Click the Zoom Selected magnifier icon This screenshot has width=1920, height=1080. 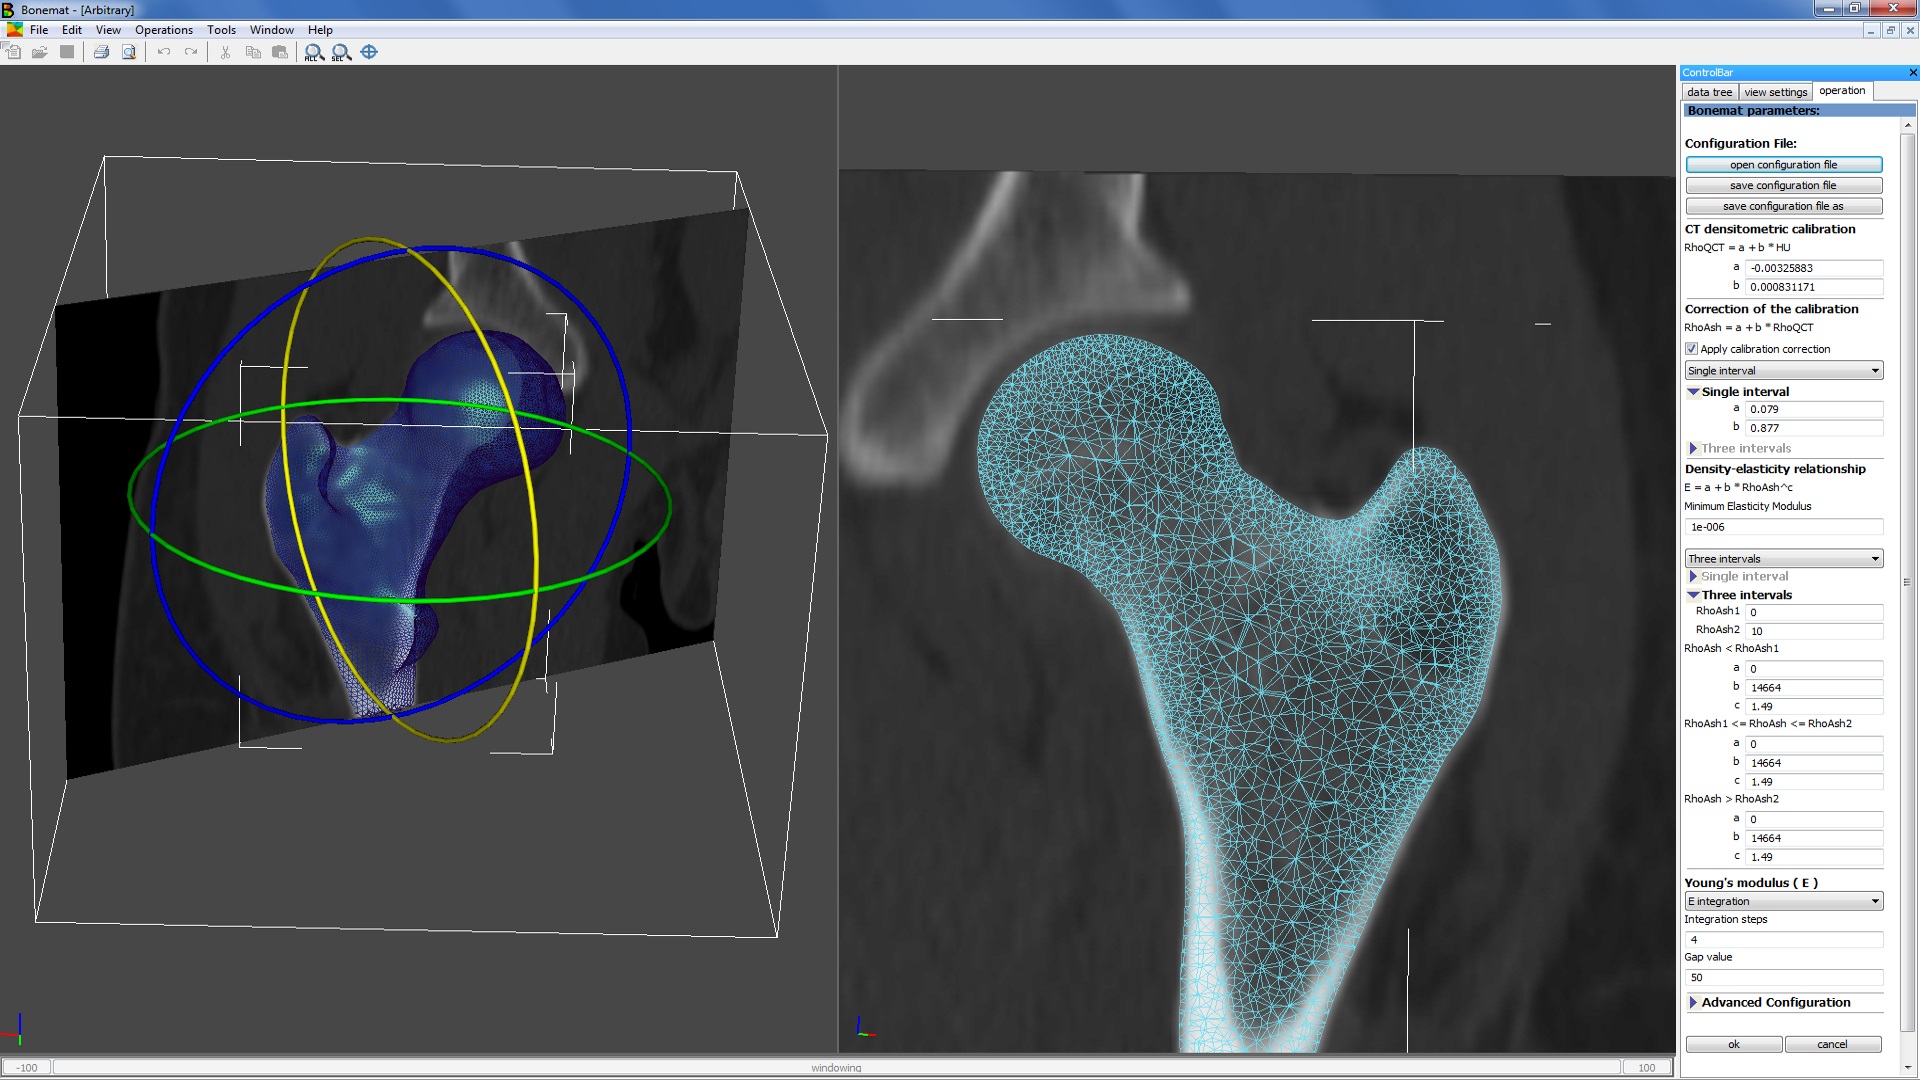click(341, 52)
